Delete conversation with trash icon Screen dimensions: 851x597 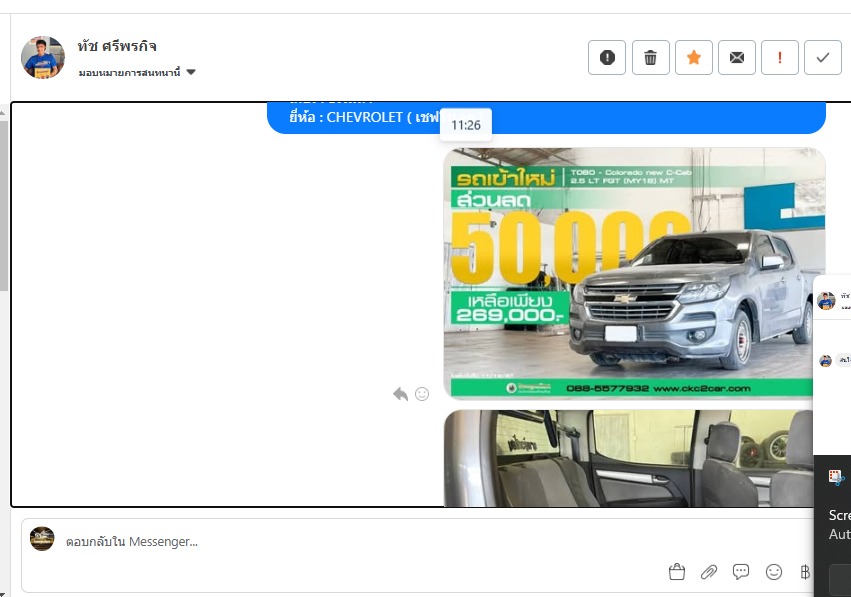pyautogui.click(x=650, y=58)
